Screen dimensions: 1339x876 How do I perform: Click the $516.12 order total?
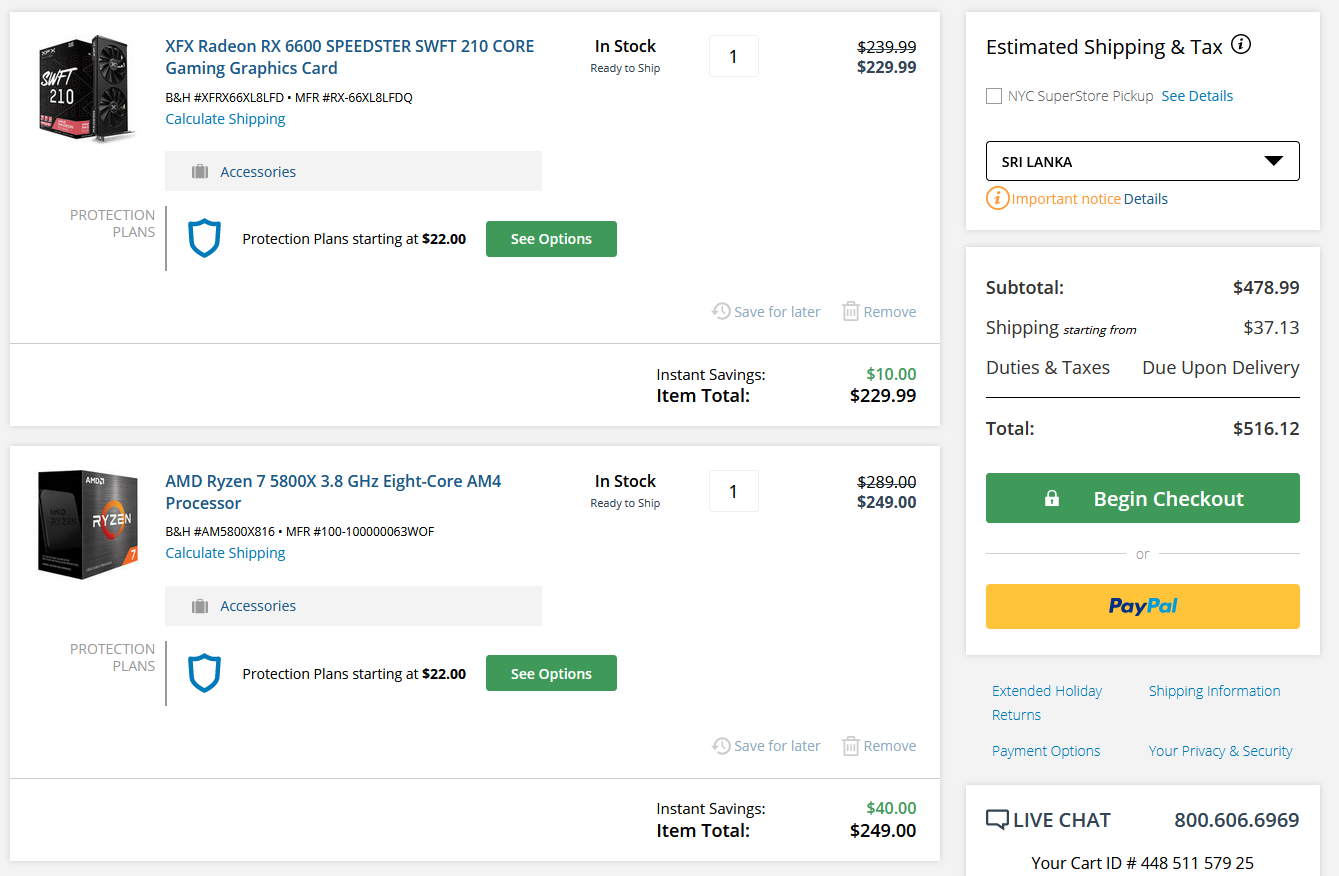click(x=1266, y=429)
